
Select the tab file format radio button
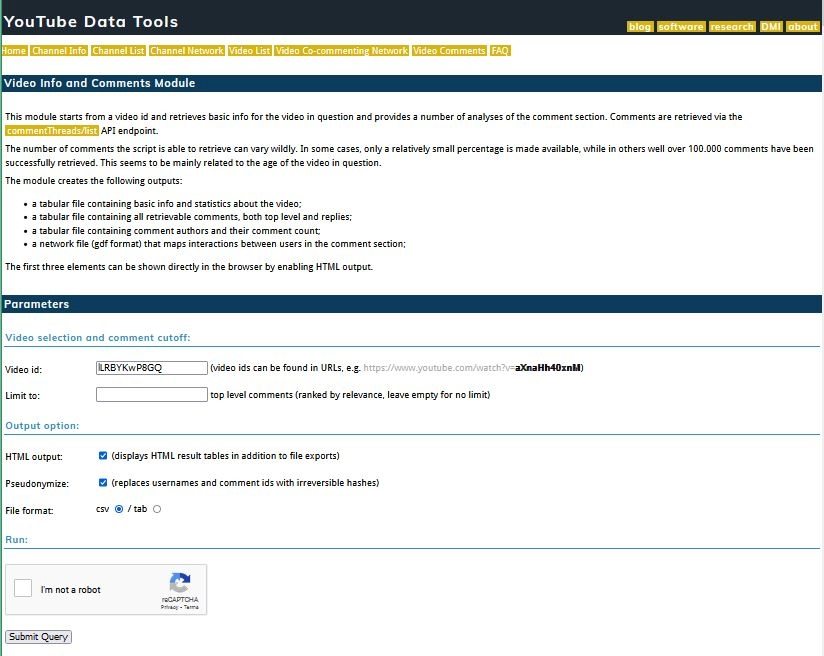tap(156, 508)
